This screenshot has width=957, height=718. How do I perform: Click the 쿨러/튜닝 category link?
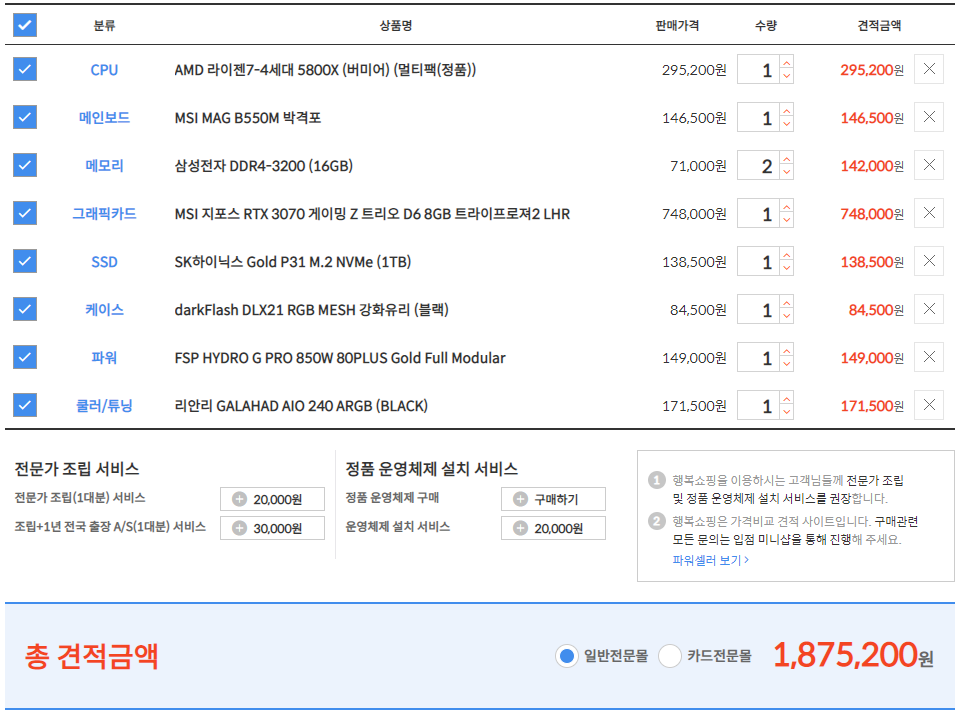tap(104, 406)
